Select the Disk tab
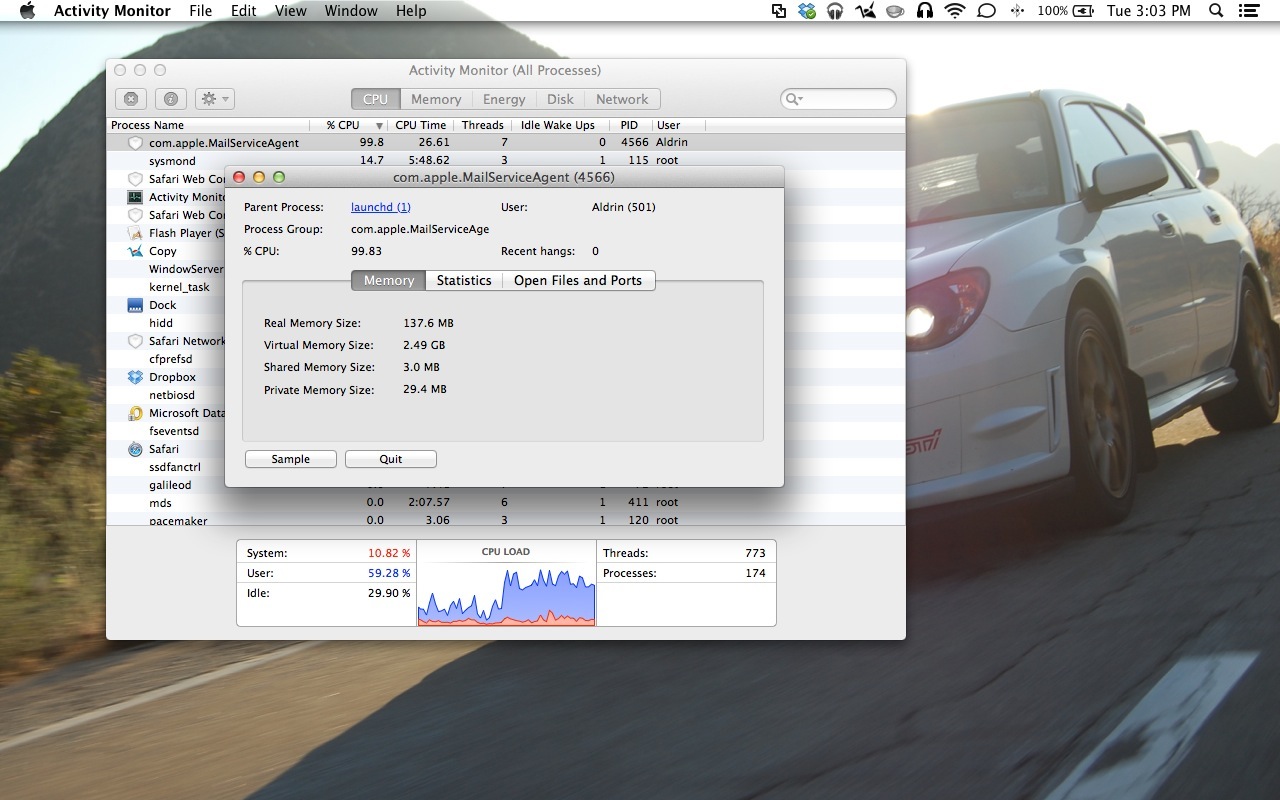The image size is (1280, 800). [x=560, y=99]
